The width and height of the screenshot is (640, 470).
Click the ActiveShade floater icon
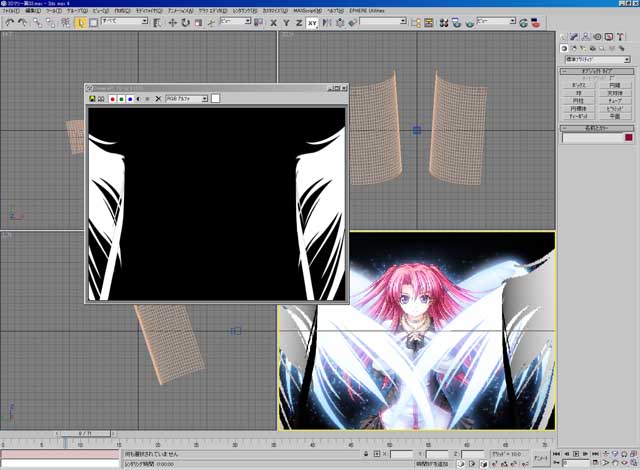tap(536, 23)
